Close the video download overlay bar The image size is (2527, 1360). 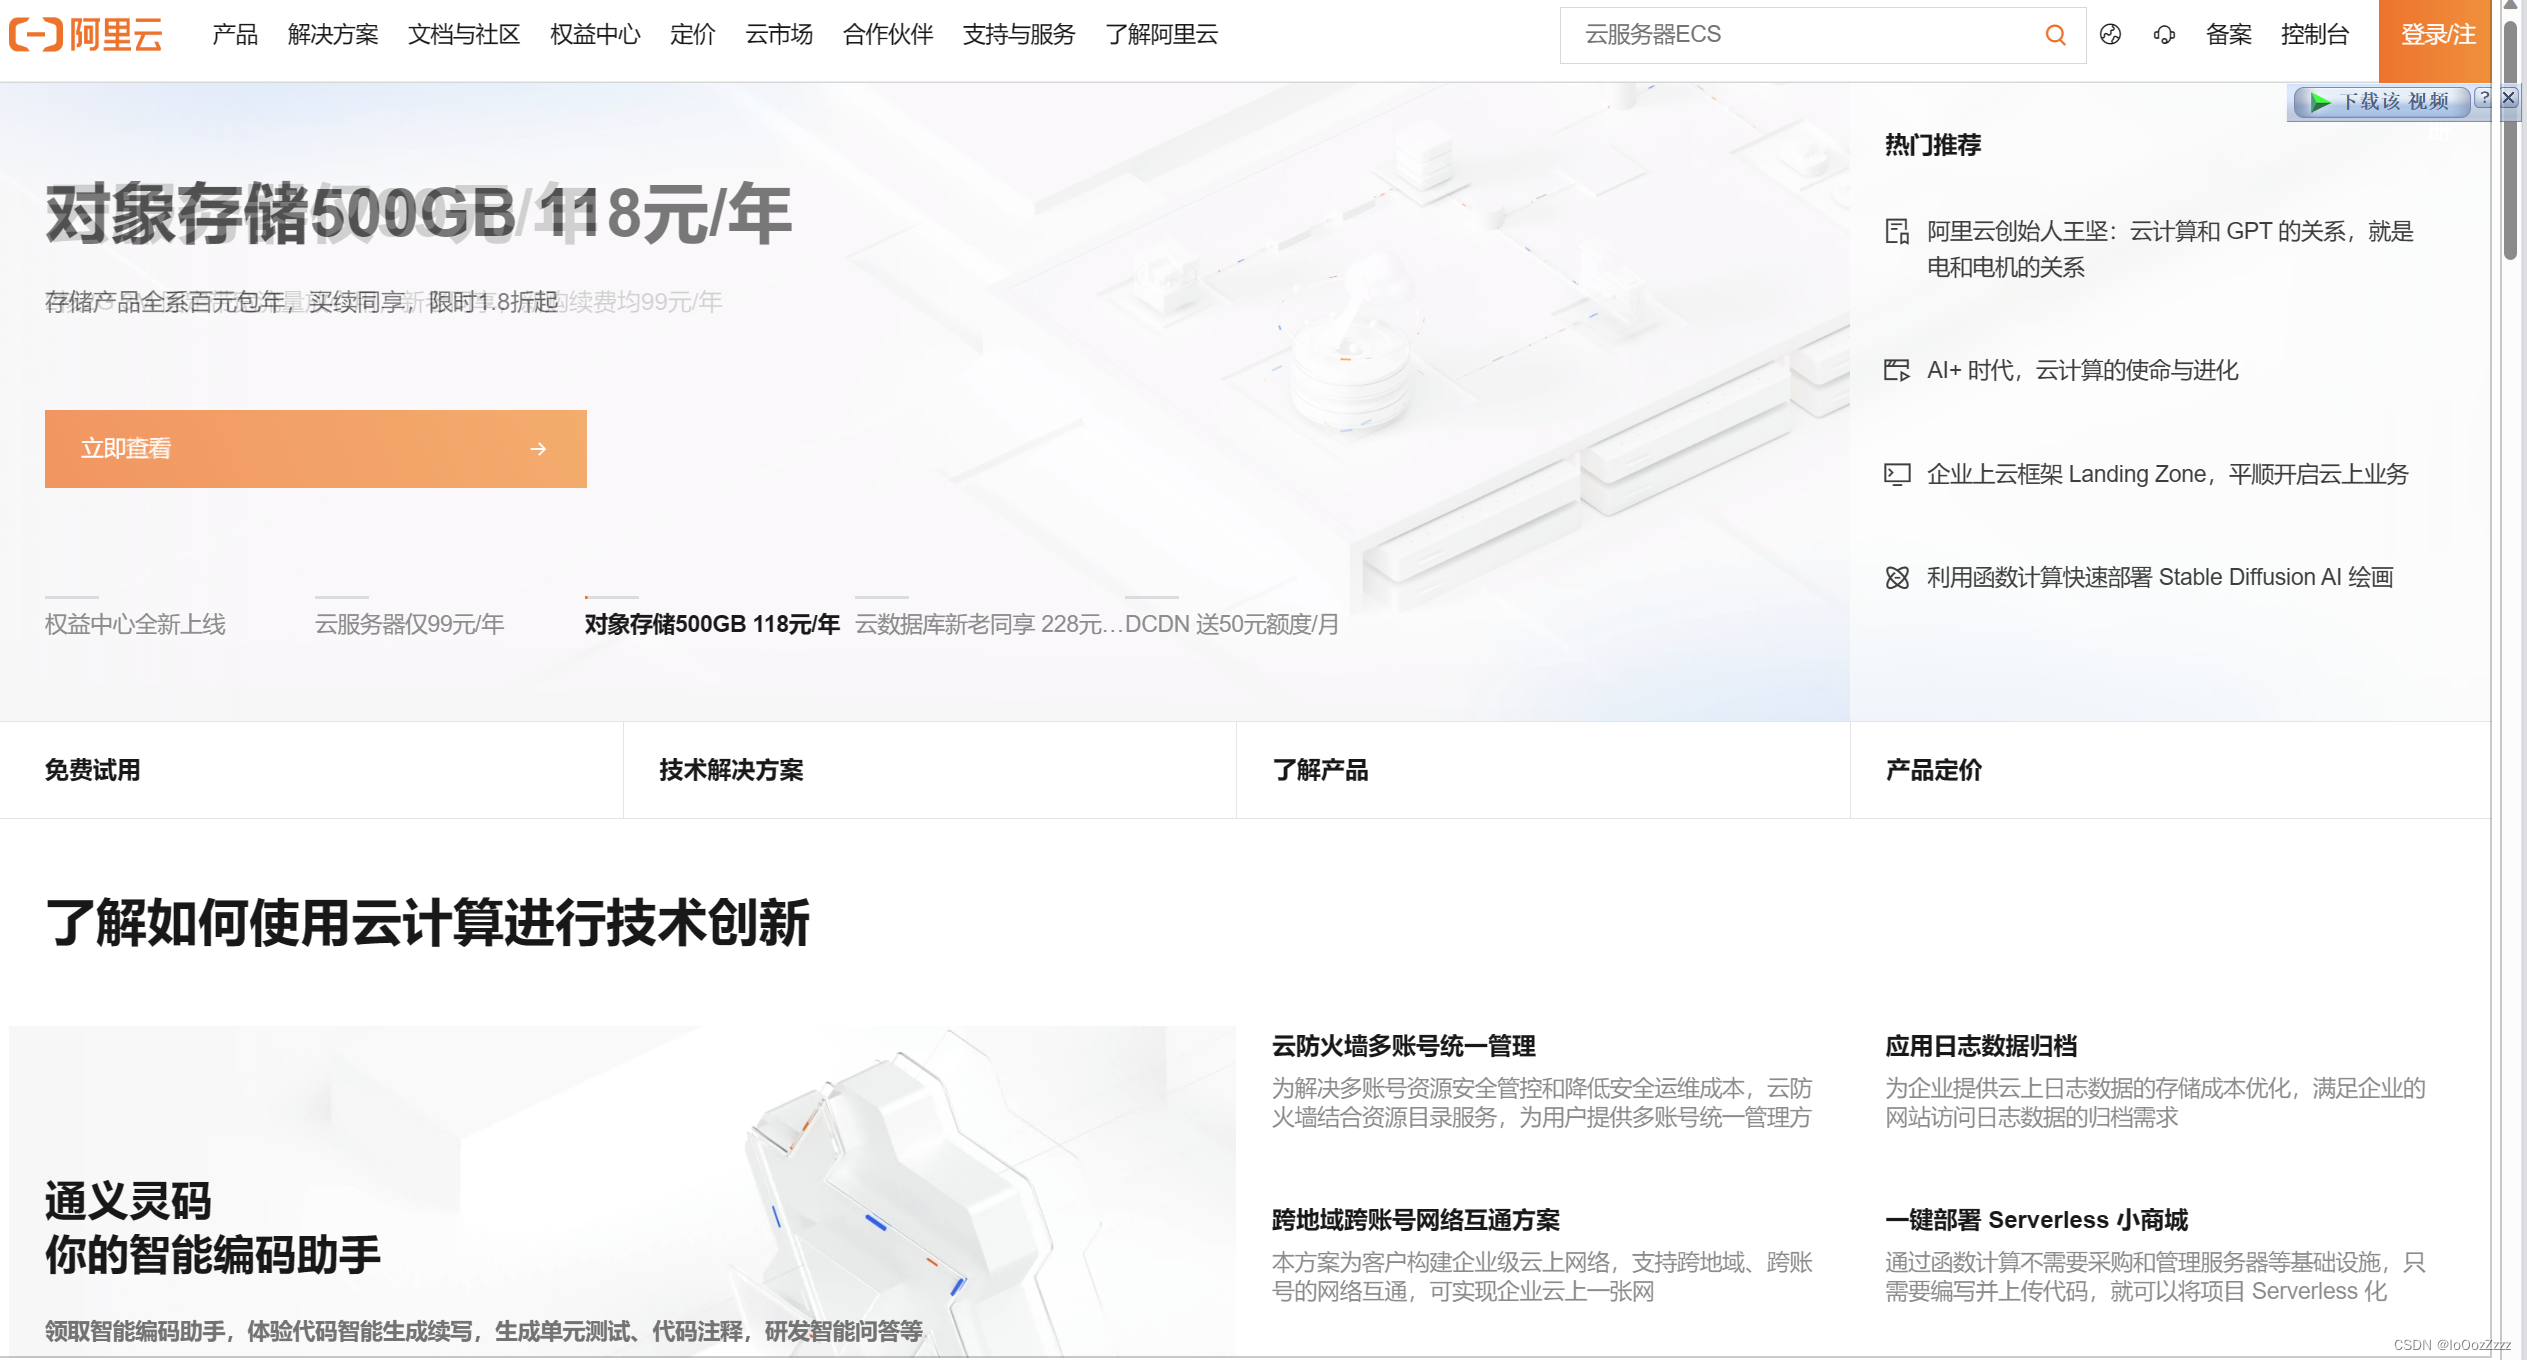click(x=2508, y=98)
